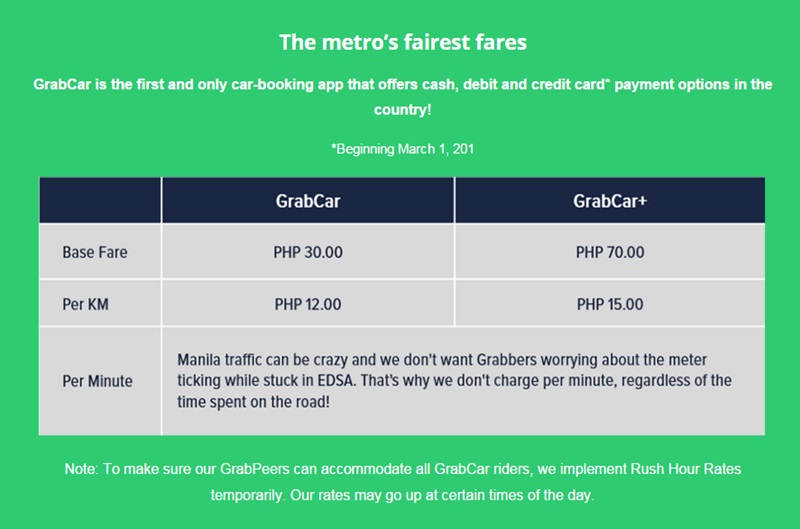Click the "credit card*" text in the tagline
800x529 pixels.
(x=570, y=84)
